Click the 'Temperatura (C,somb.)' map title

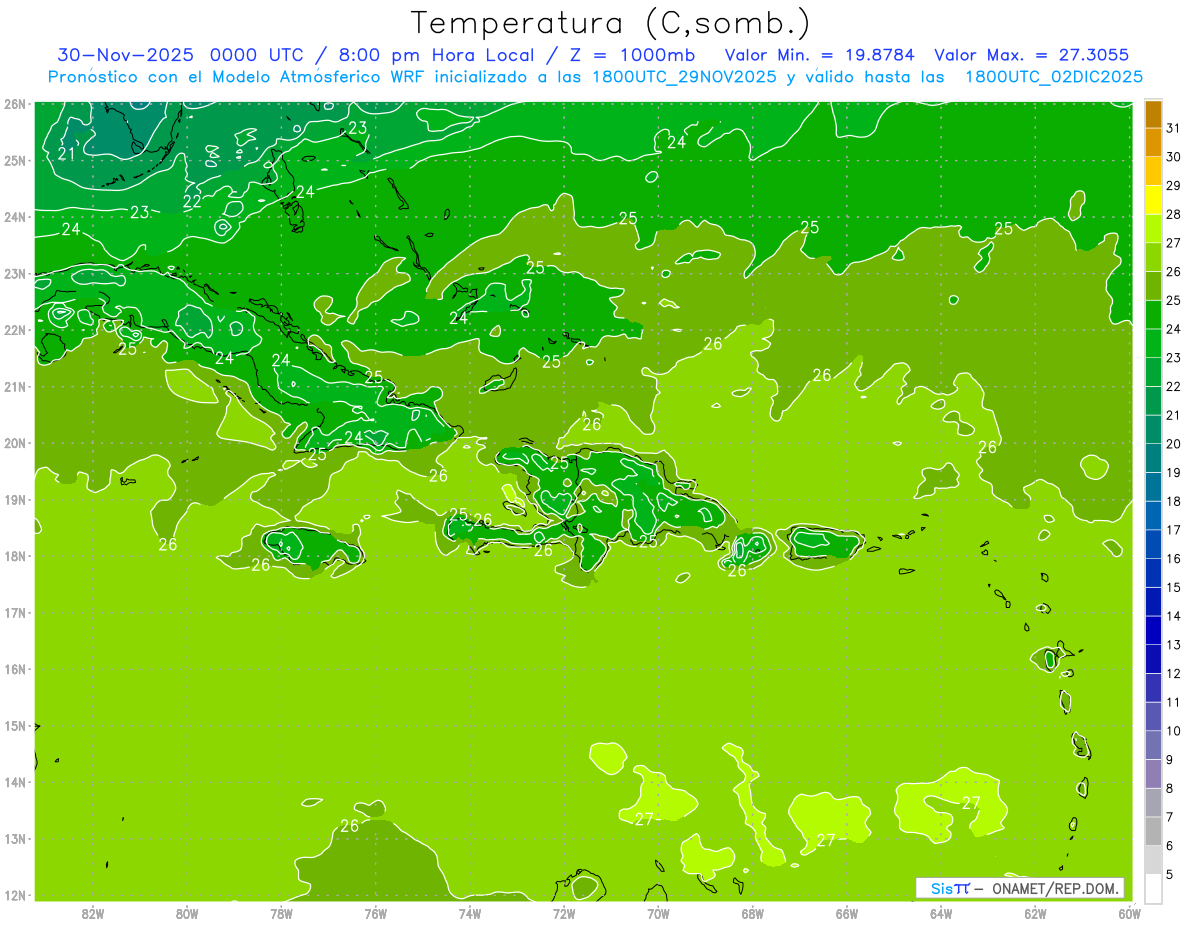[611, 23]
